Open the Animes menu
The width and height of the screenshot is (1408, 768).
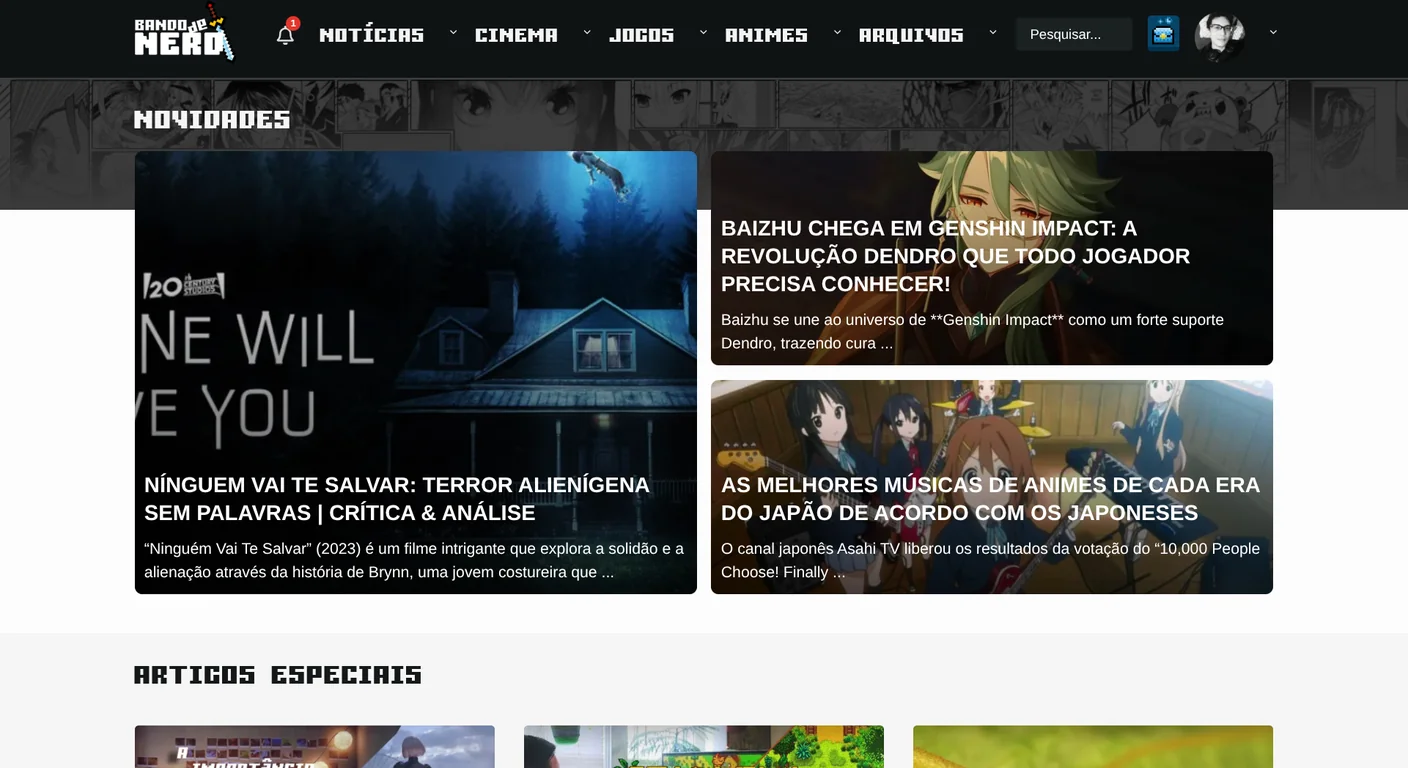pyautogui.click(x=766, y=35)
